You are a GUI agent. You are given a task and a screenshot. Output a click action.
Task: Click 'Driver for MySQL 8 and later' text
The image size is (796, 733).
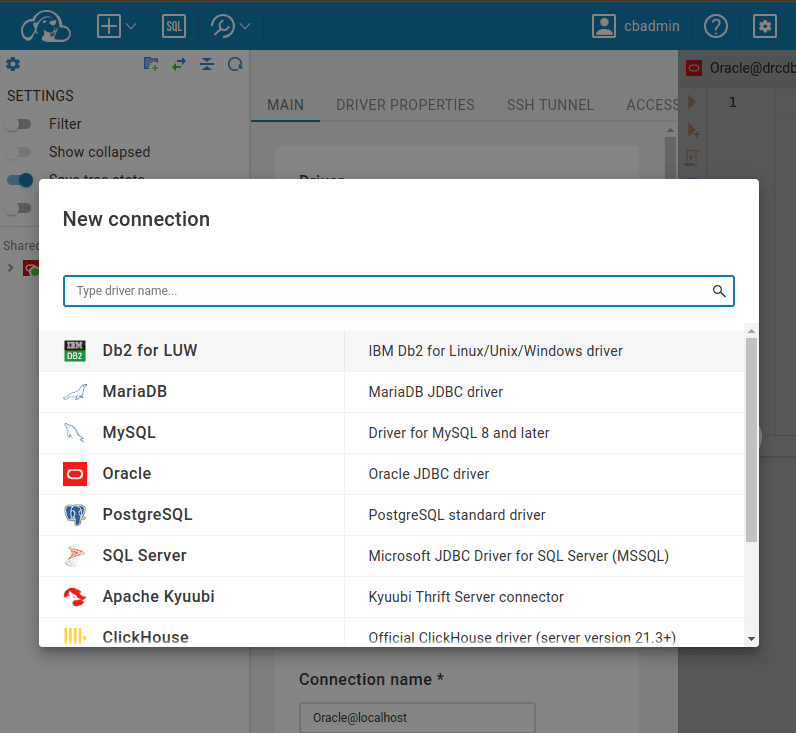click(x=459, y=433)
